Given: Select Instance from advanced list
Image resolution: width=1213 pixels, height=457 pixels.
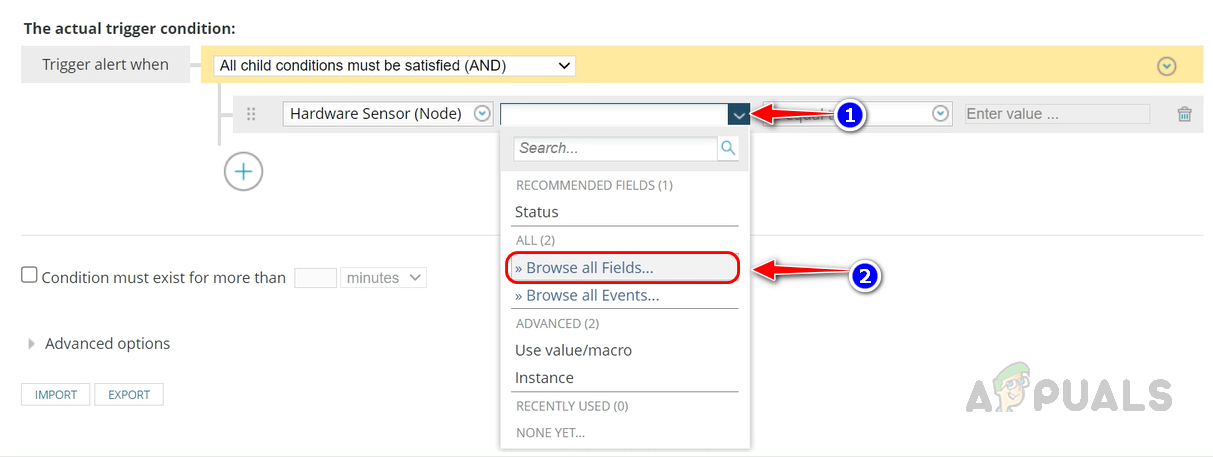Looking at the screenshot, I should 544,378.
